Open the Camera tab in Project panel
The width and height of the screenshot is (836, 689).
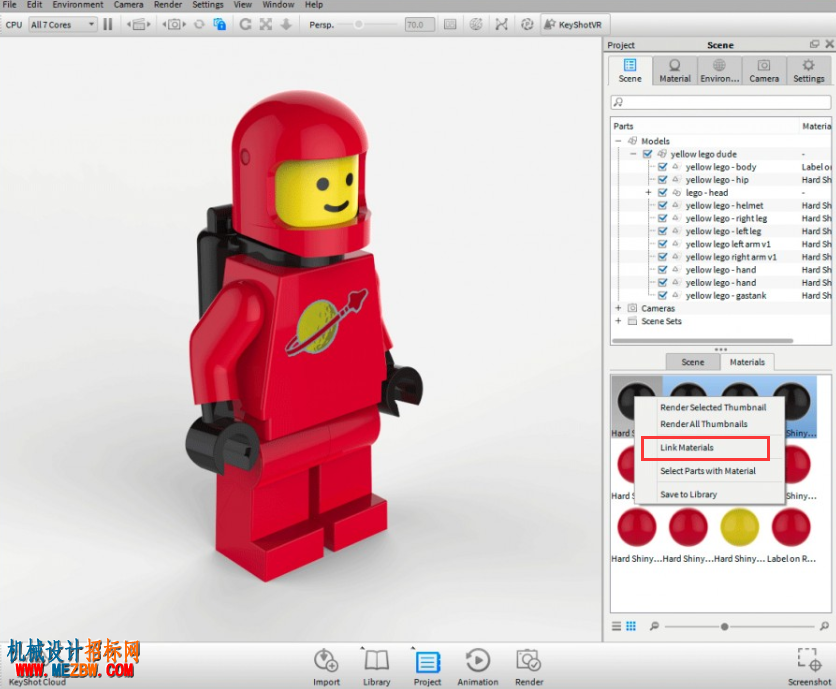coord(763,71)
